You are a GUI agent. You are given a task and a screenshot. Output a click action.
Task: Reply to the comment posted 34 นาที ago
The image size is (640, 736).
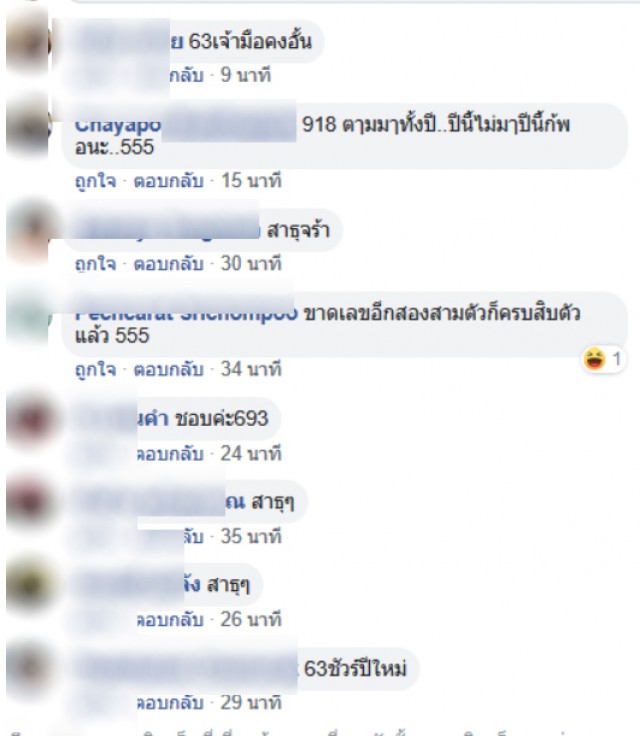[169, 369]
